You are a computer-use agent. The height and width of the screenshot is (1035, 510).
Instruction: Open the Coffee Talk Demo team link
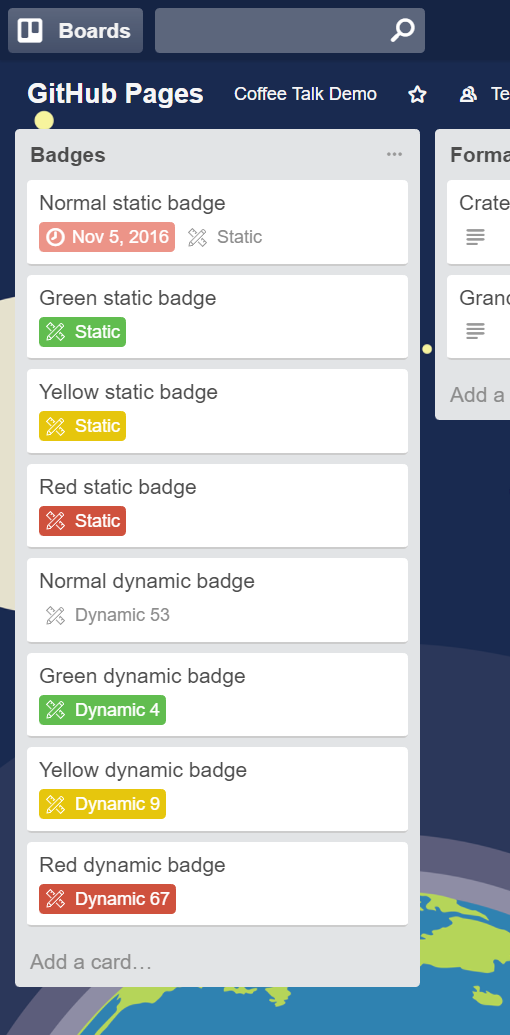coord(305,94)
